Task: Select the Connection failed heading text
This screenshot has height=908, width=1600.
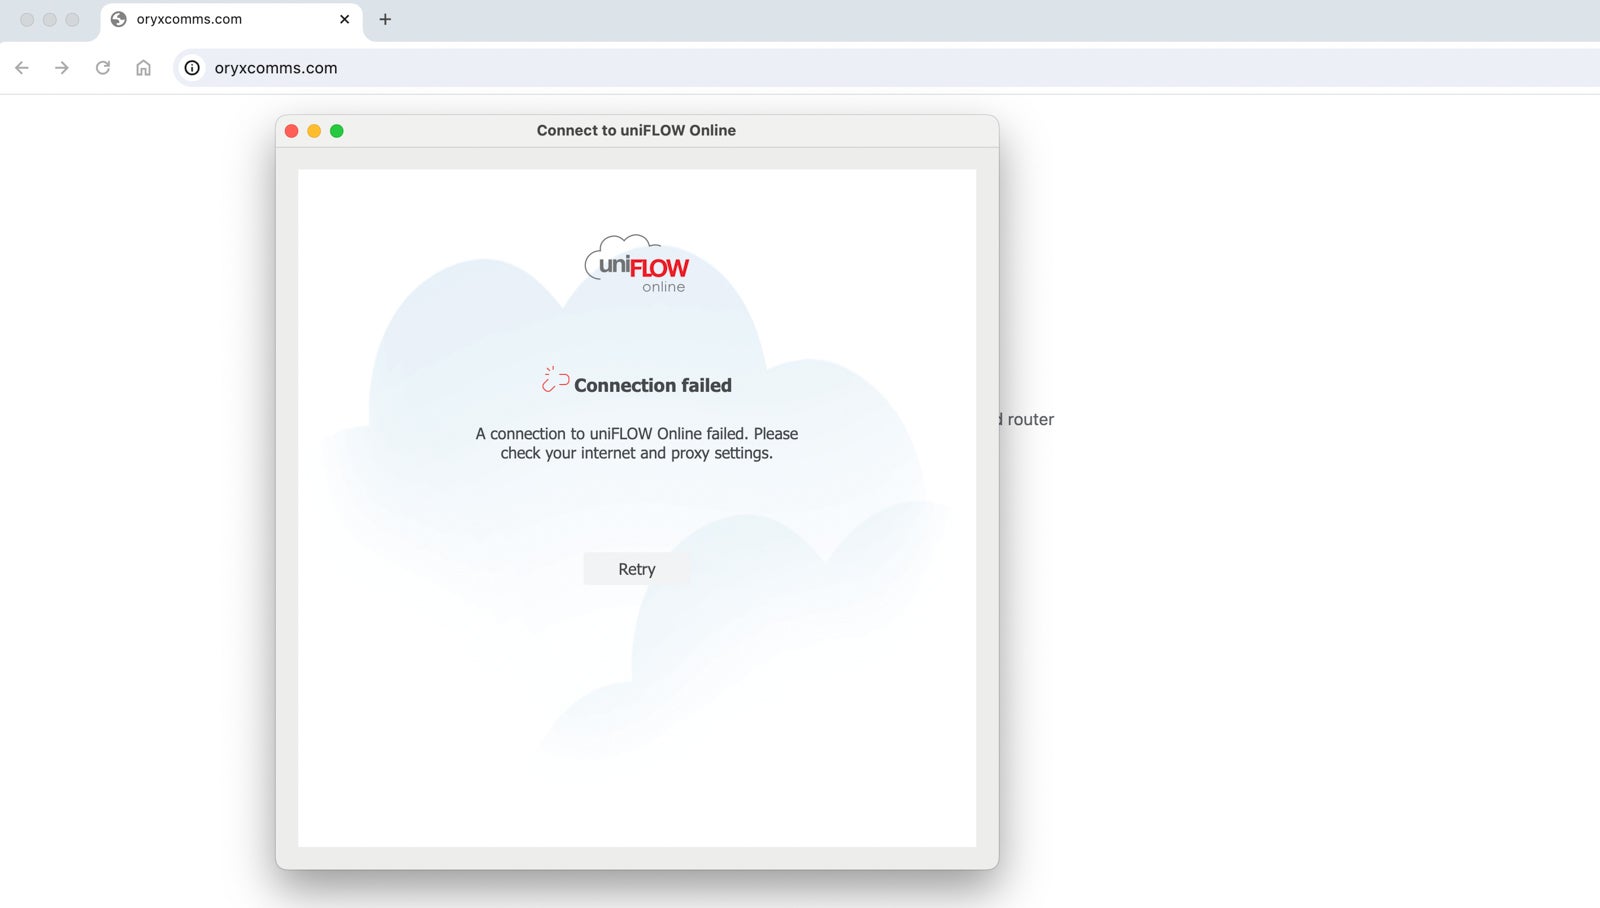Action: coord(653,385)
